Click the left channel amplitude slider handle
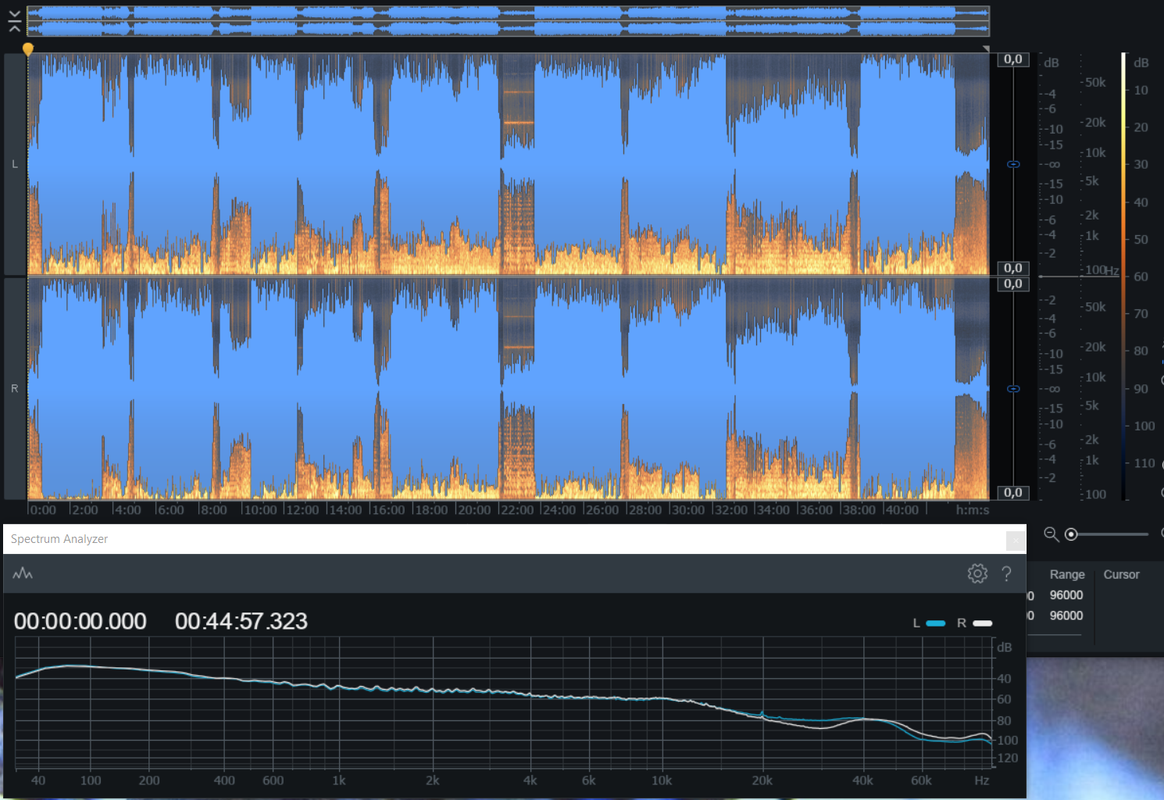The height and width of the screenshot is (800, 1164). (x=1013, y=164)
